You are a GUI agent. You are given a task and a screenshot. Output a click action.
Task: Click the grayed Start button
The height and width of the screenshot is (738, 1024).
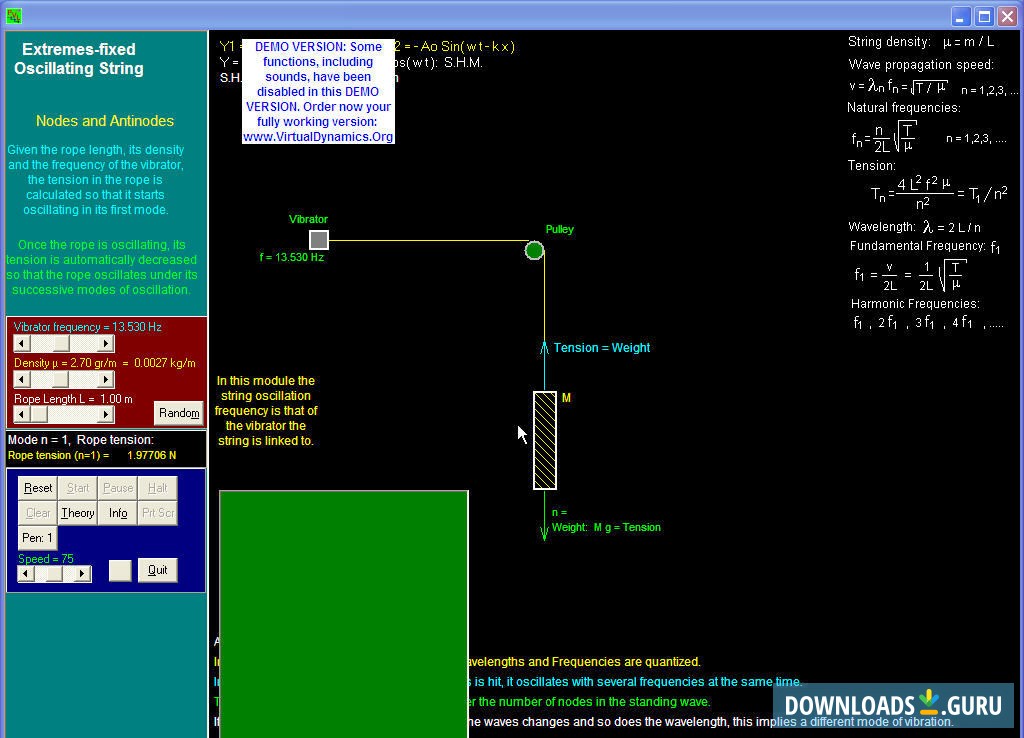tap(78, 488)
